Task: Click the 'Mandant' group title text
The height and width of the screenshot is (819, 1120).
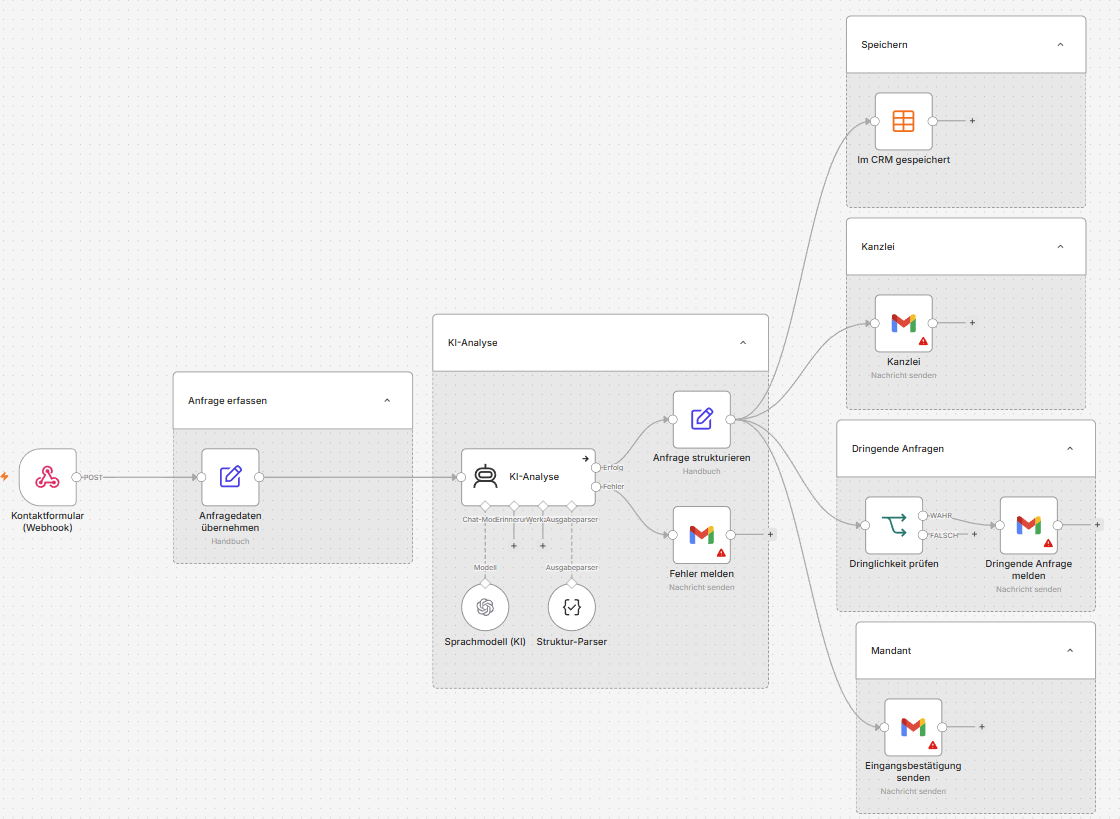Action: pyautogui.click(x=891, y=650)
